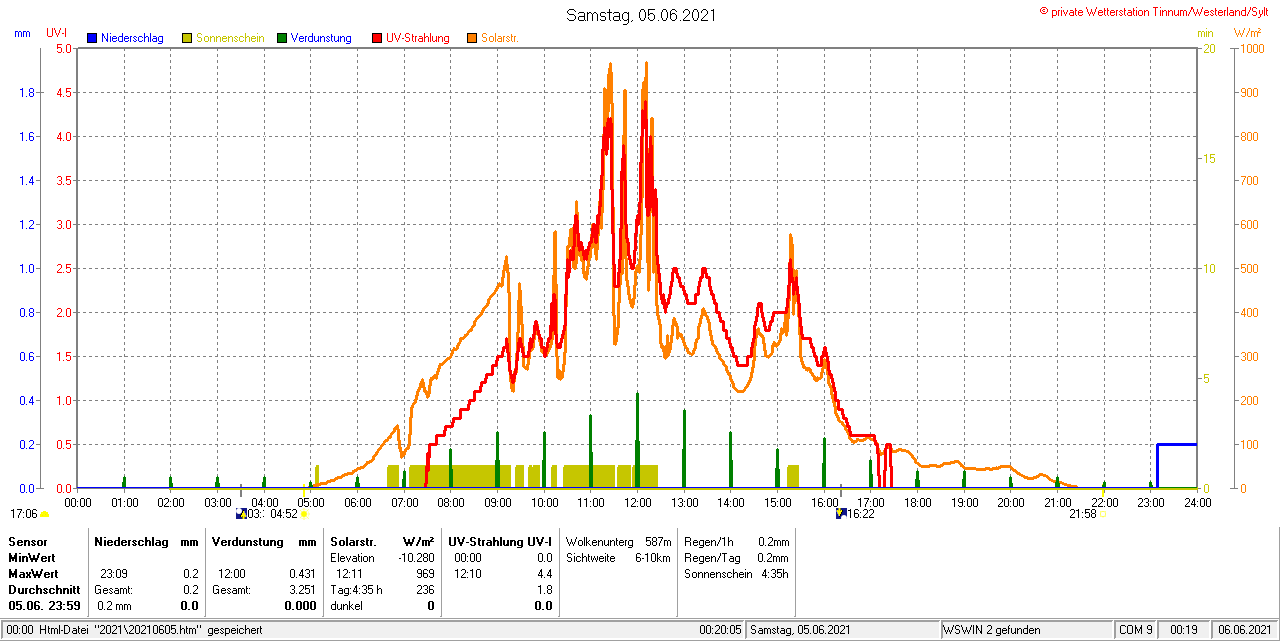Viewport: 1280px width, 641px height.
Task: Click the UV-Strahlung UV-I column header
Action: (x=500, y=541)
